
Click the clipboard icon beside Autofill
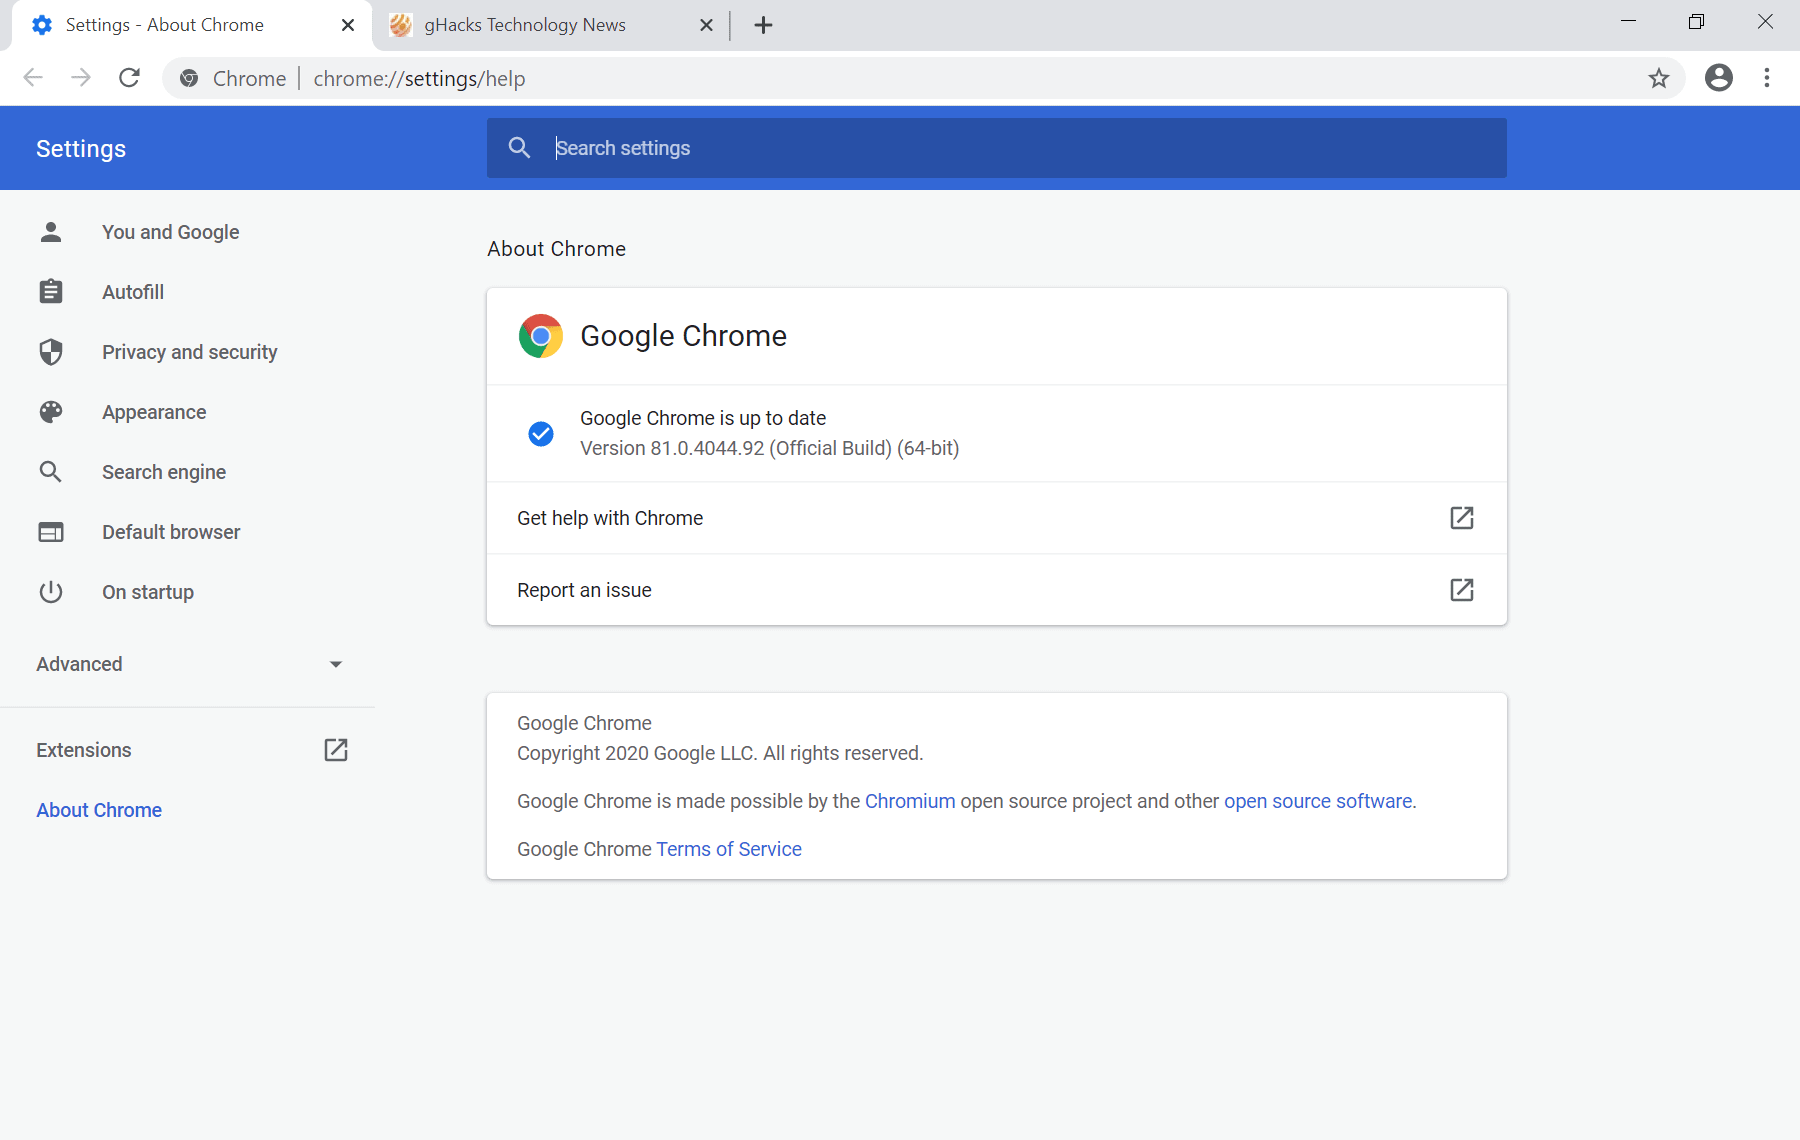pos(51,292)
